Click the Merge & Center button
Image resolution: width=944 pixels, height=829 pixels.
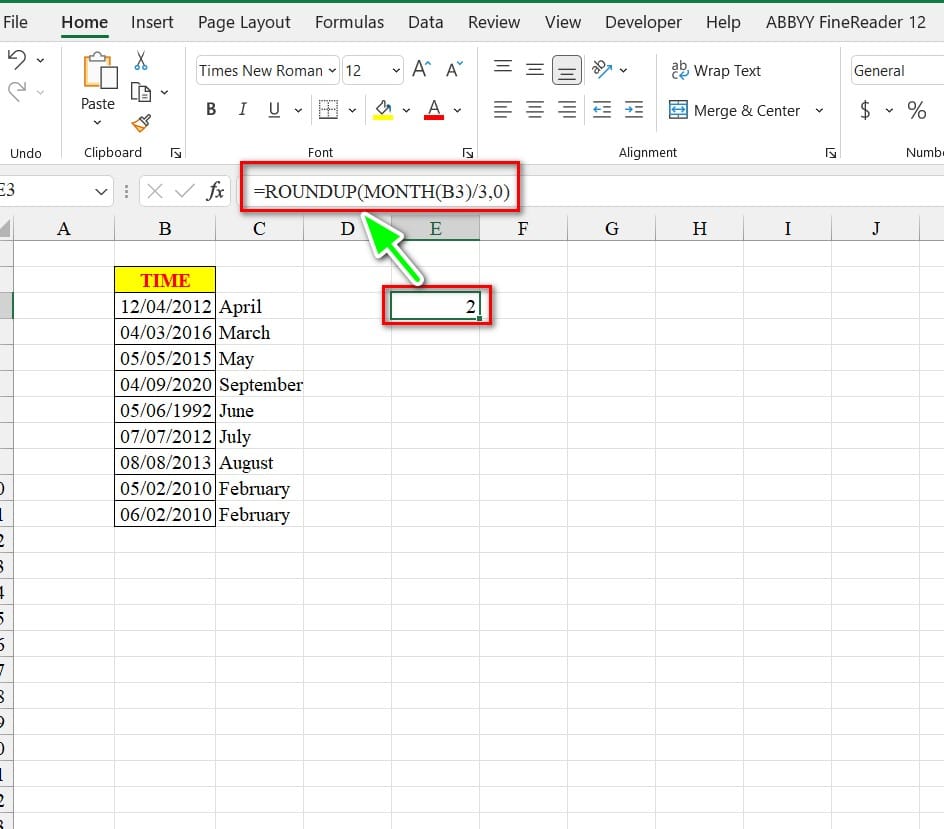coord(735,111)
